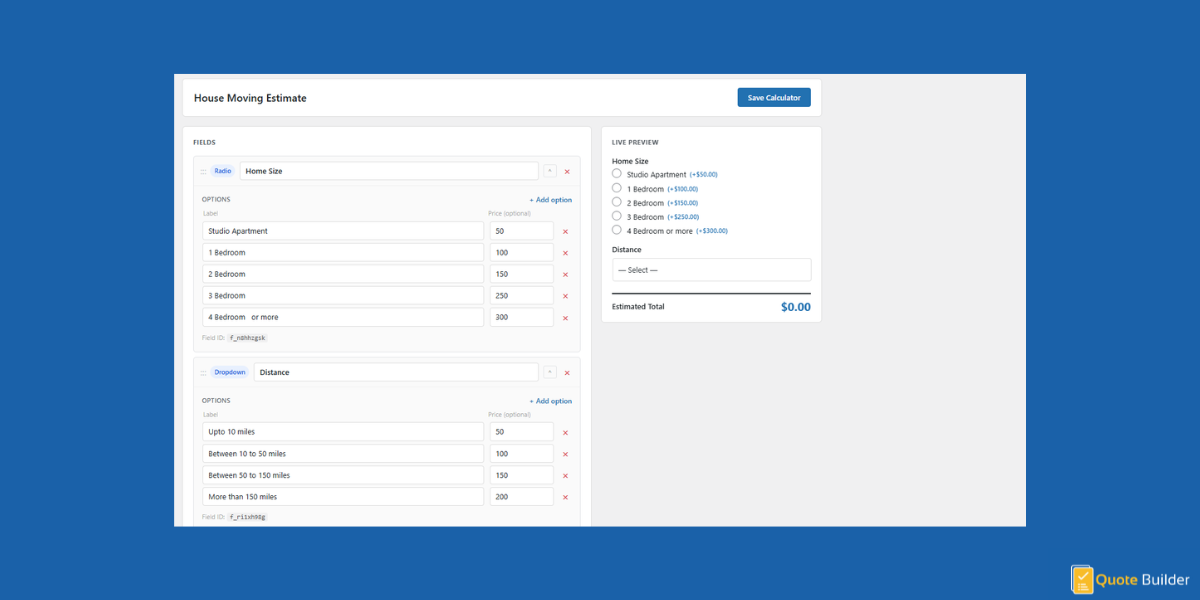
Task: Click the Home Size field name input
Action: coord(389,171)
